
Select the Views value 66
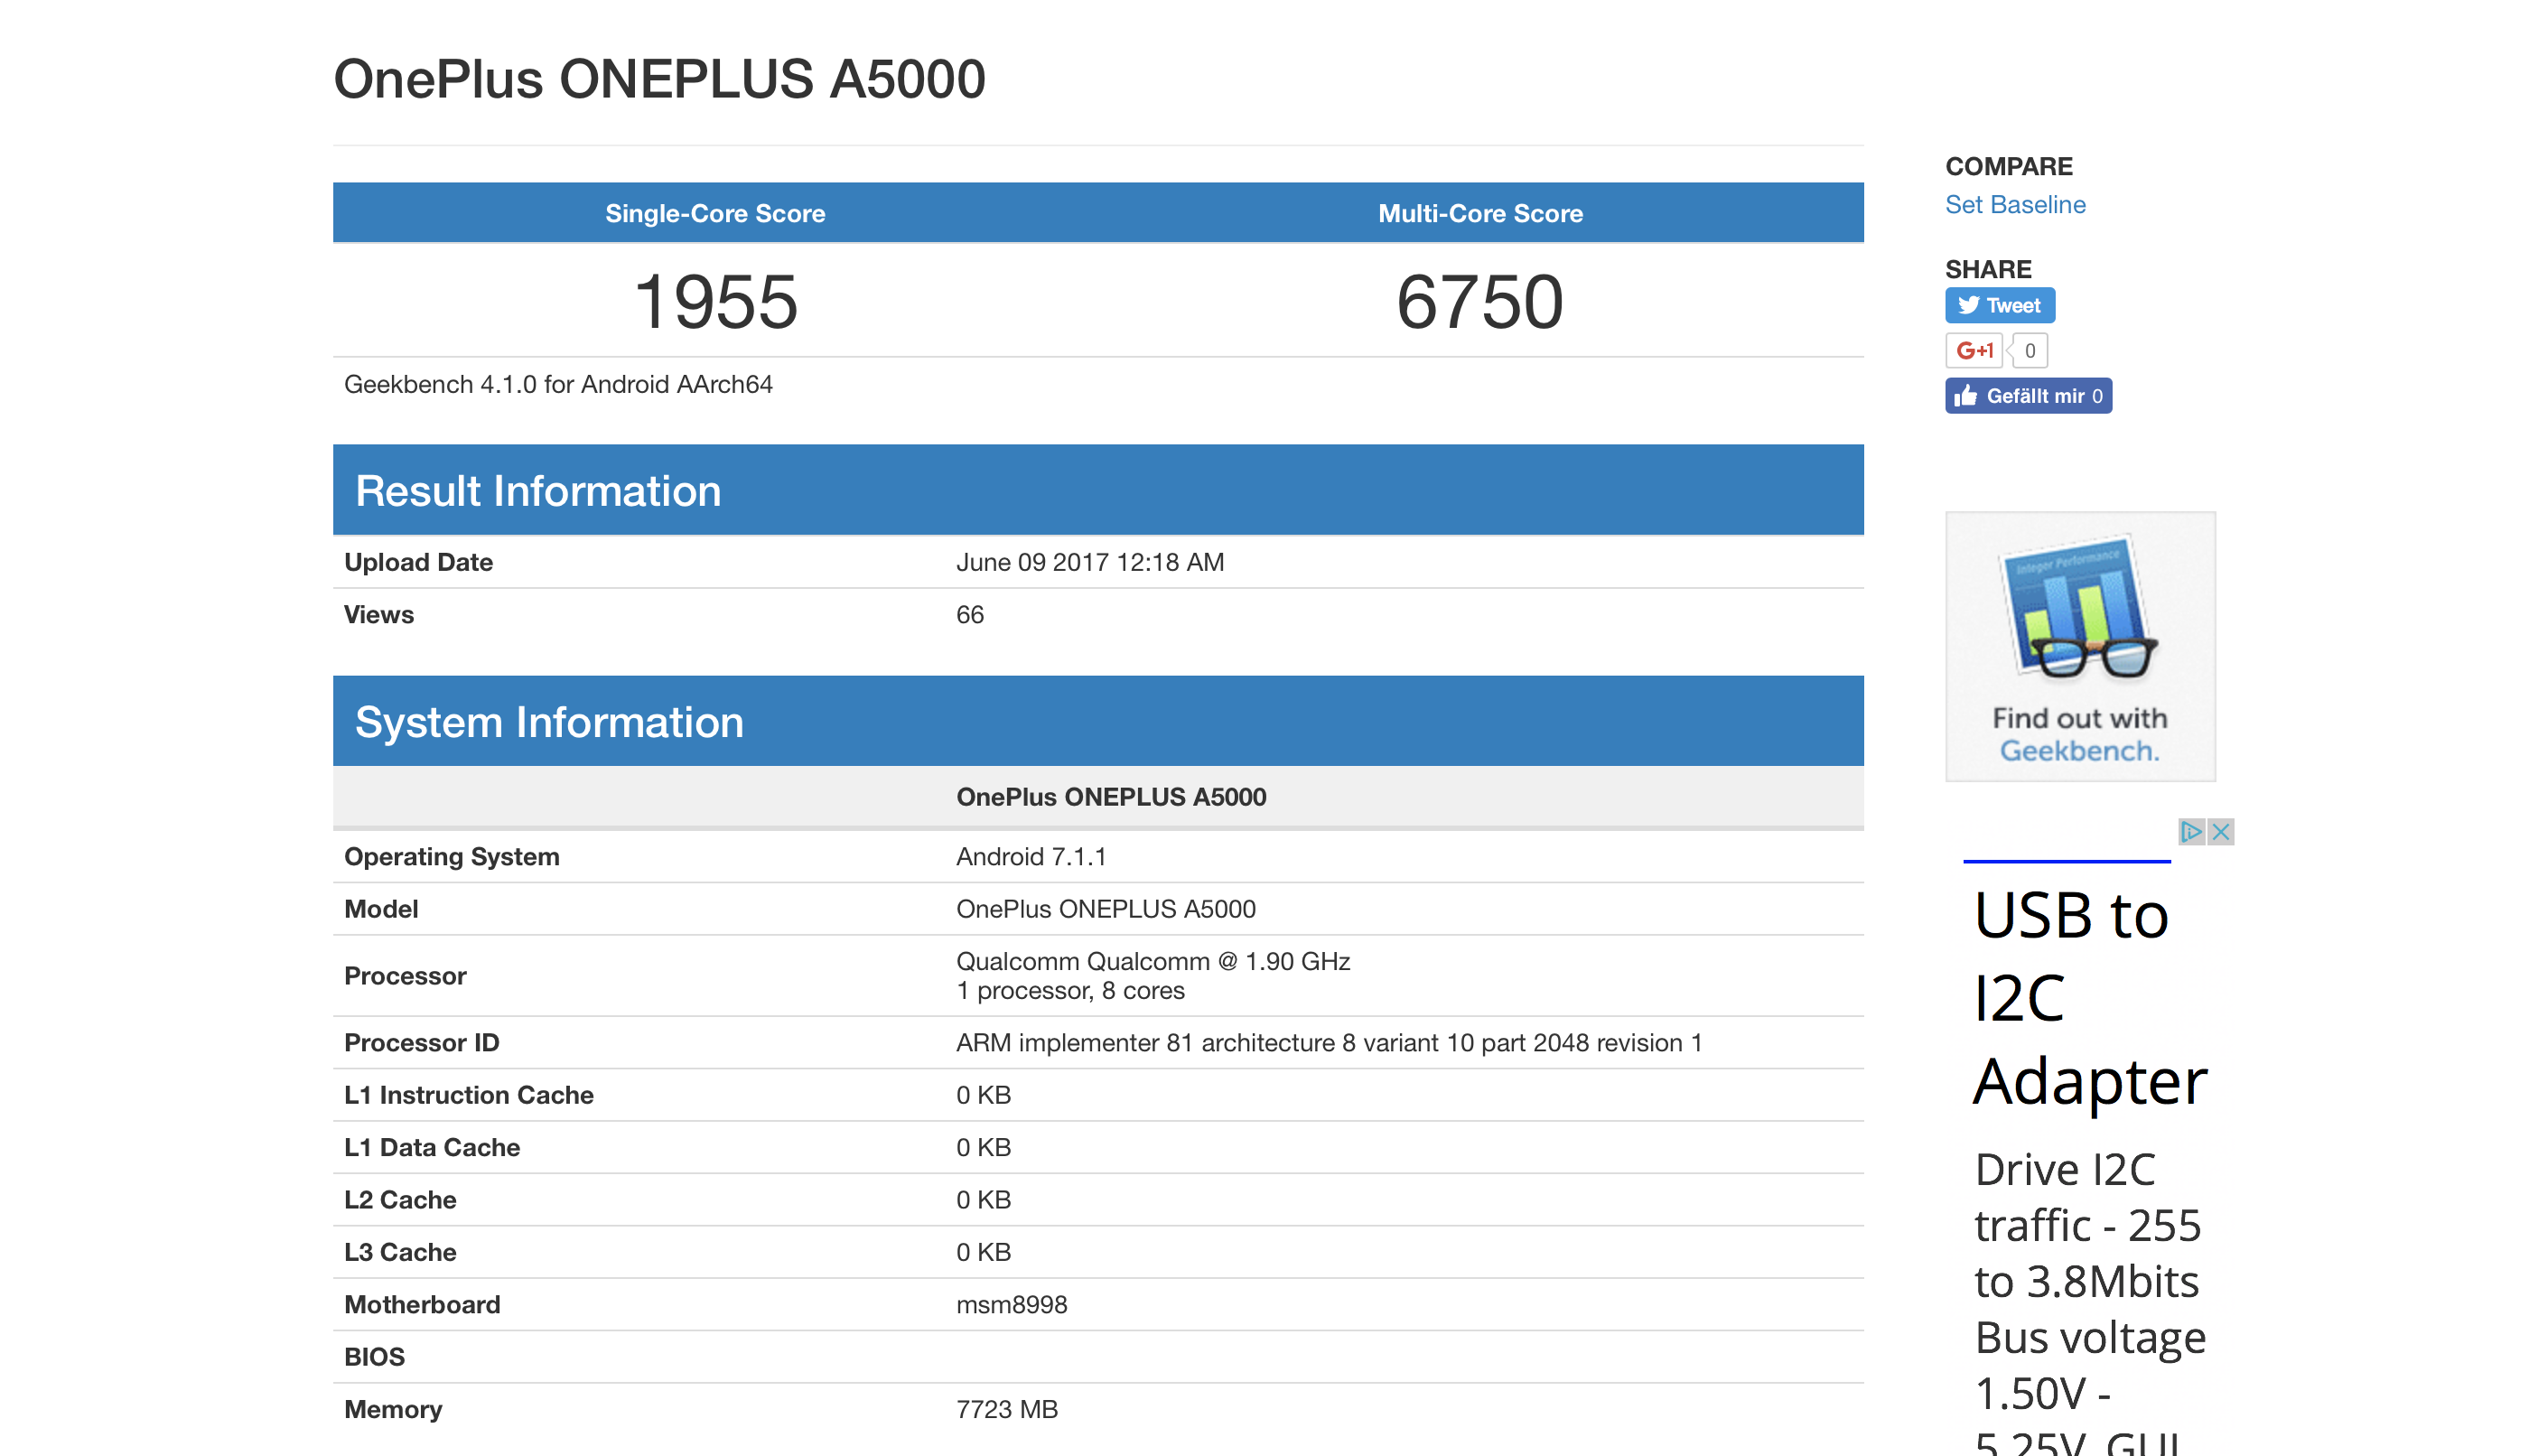click(969, 614)
